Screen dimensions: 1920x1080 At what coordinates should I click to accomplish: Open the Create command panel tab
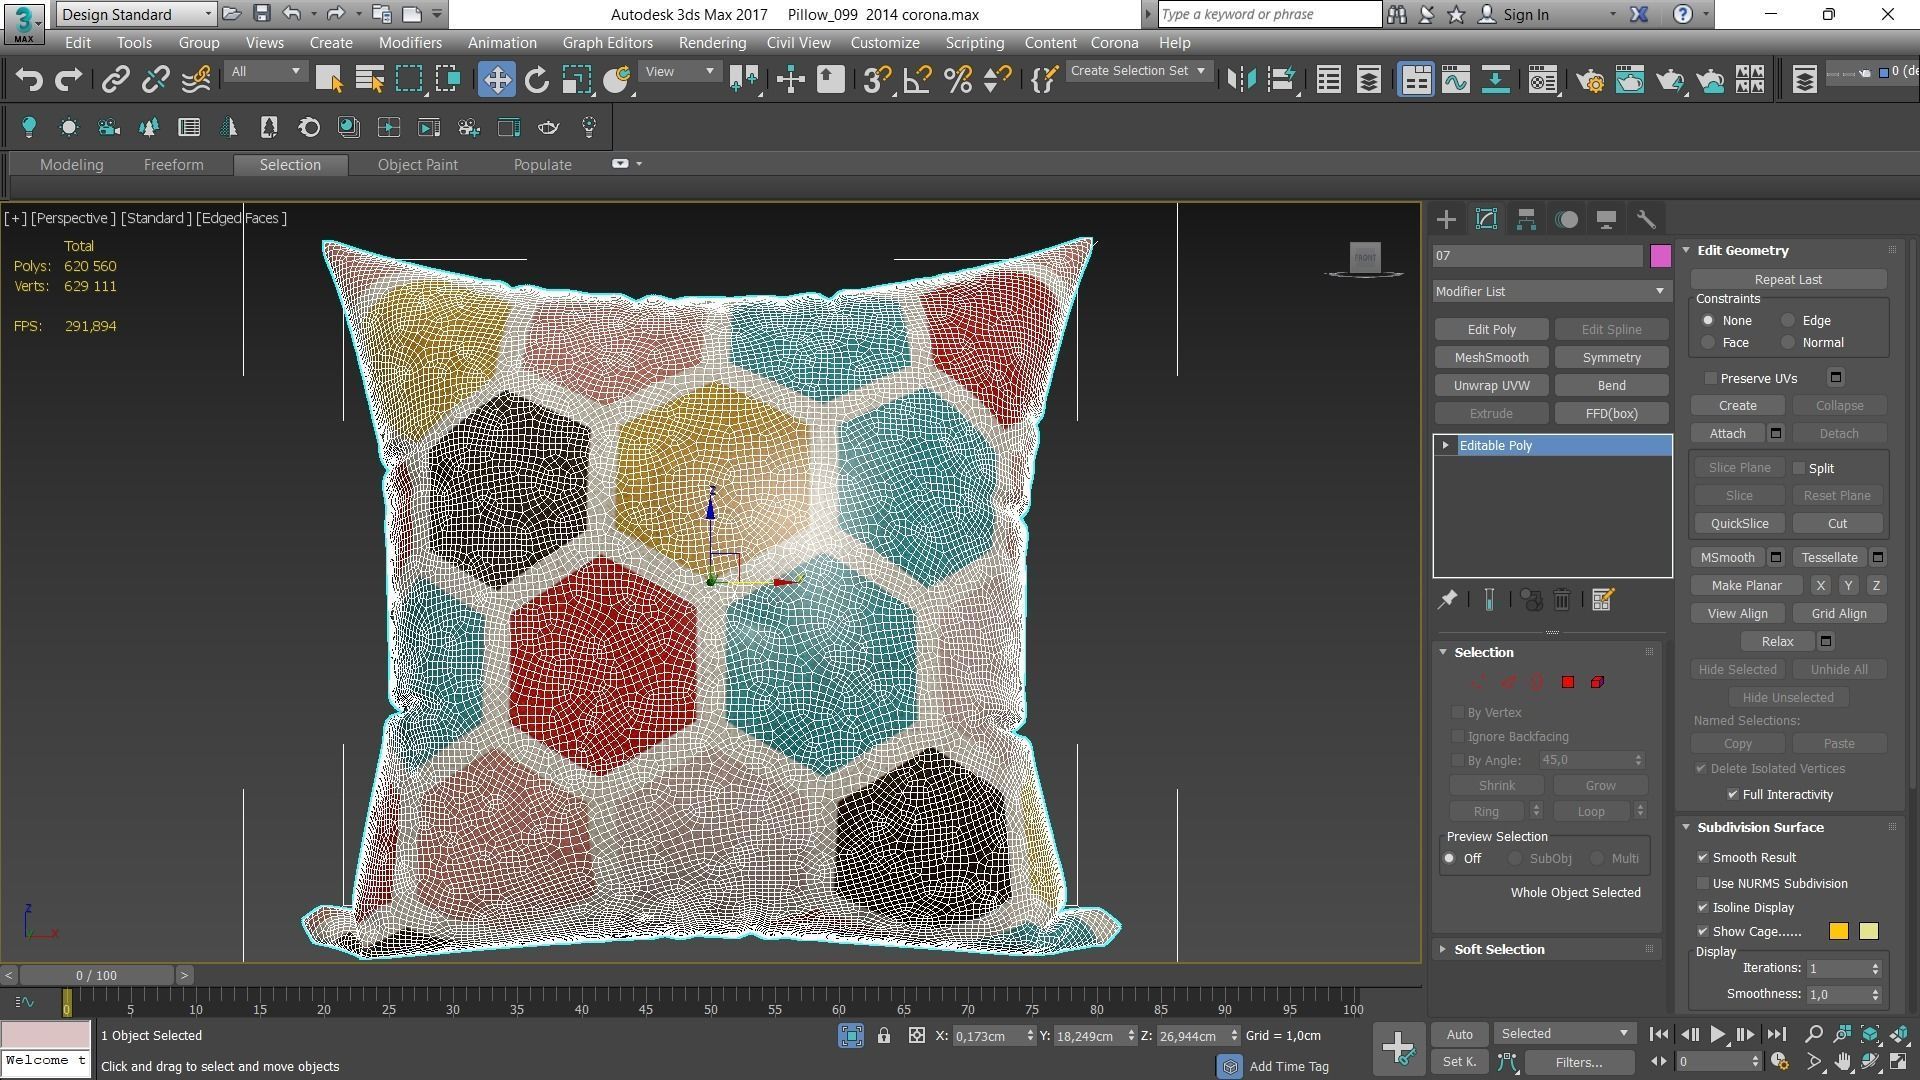(x=1446, y=220)
